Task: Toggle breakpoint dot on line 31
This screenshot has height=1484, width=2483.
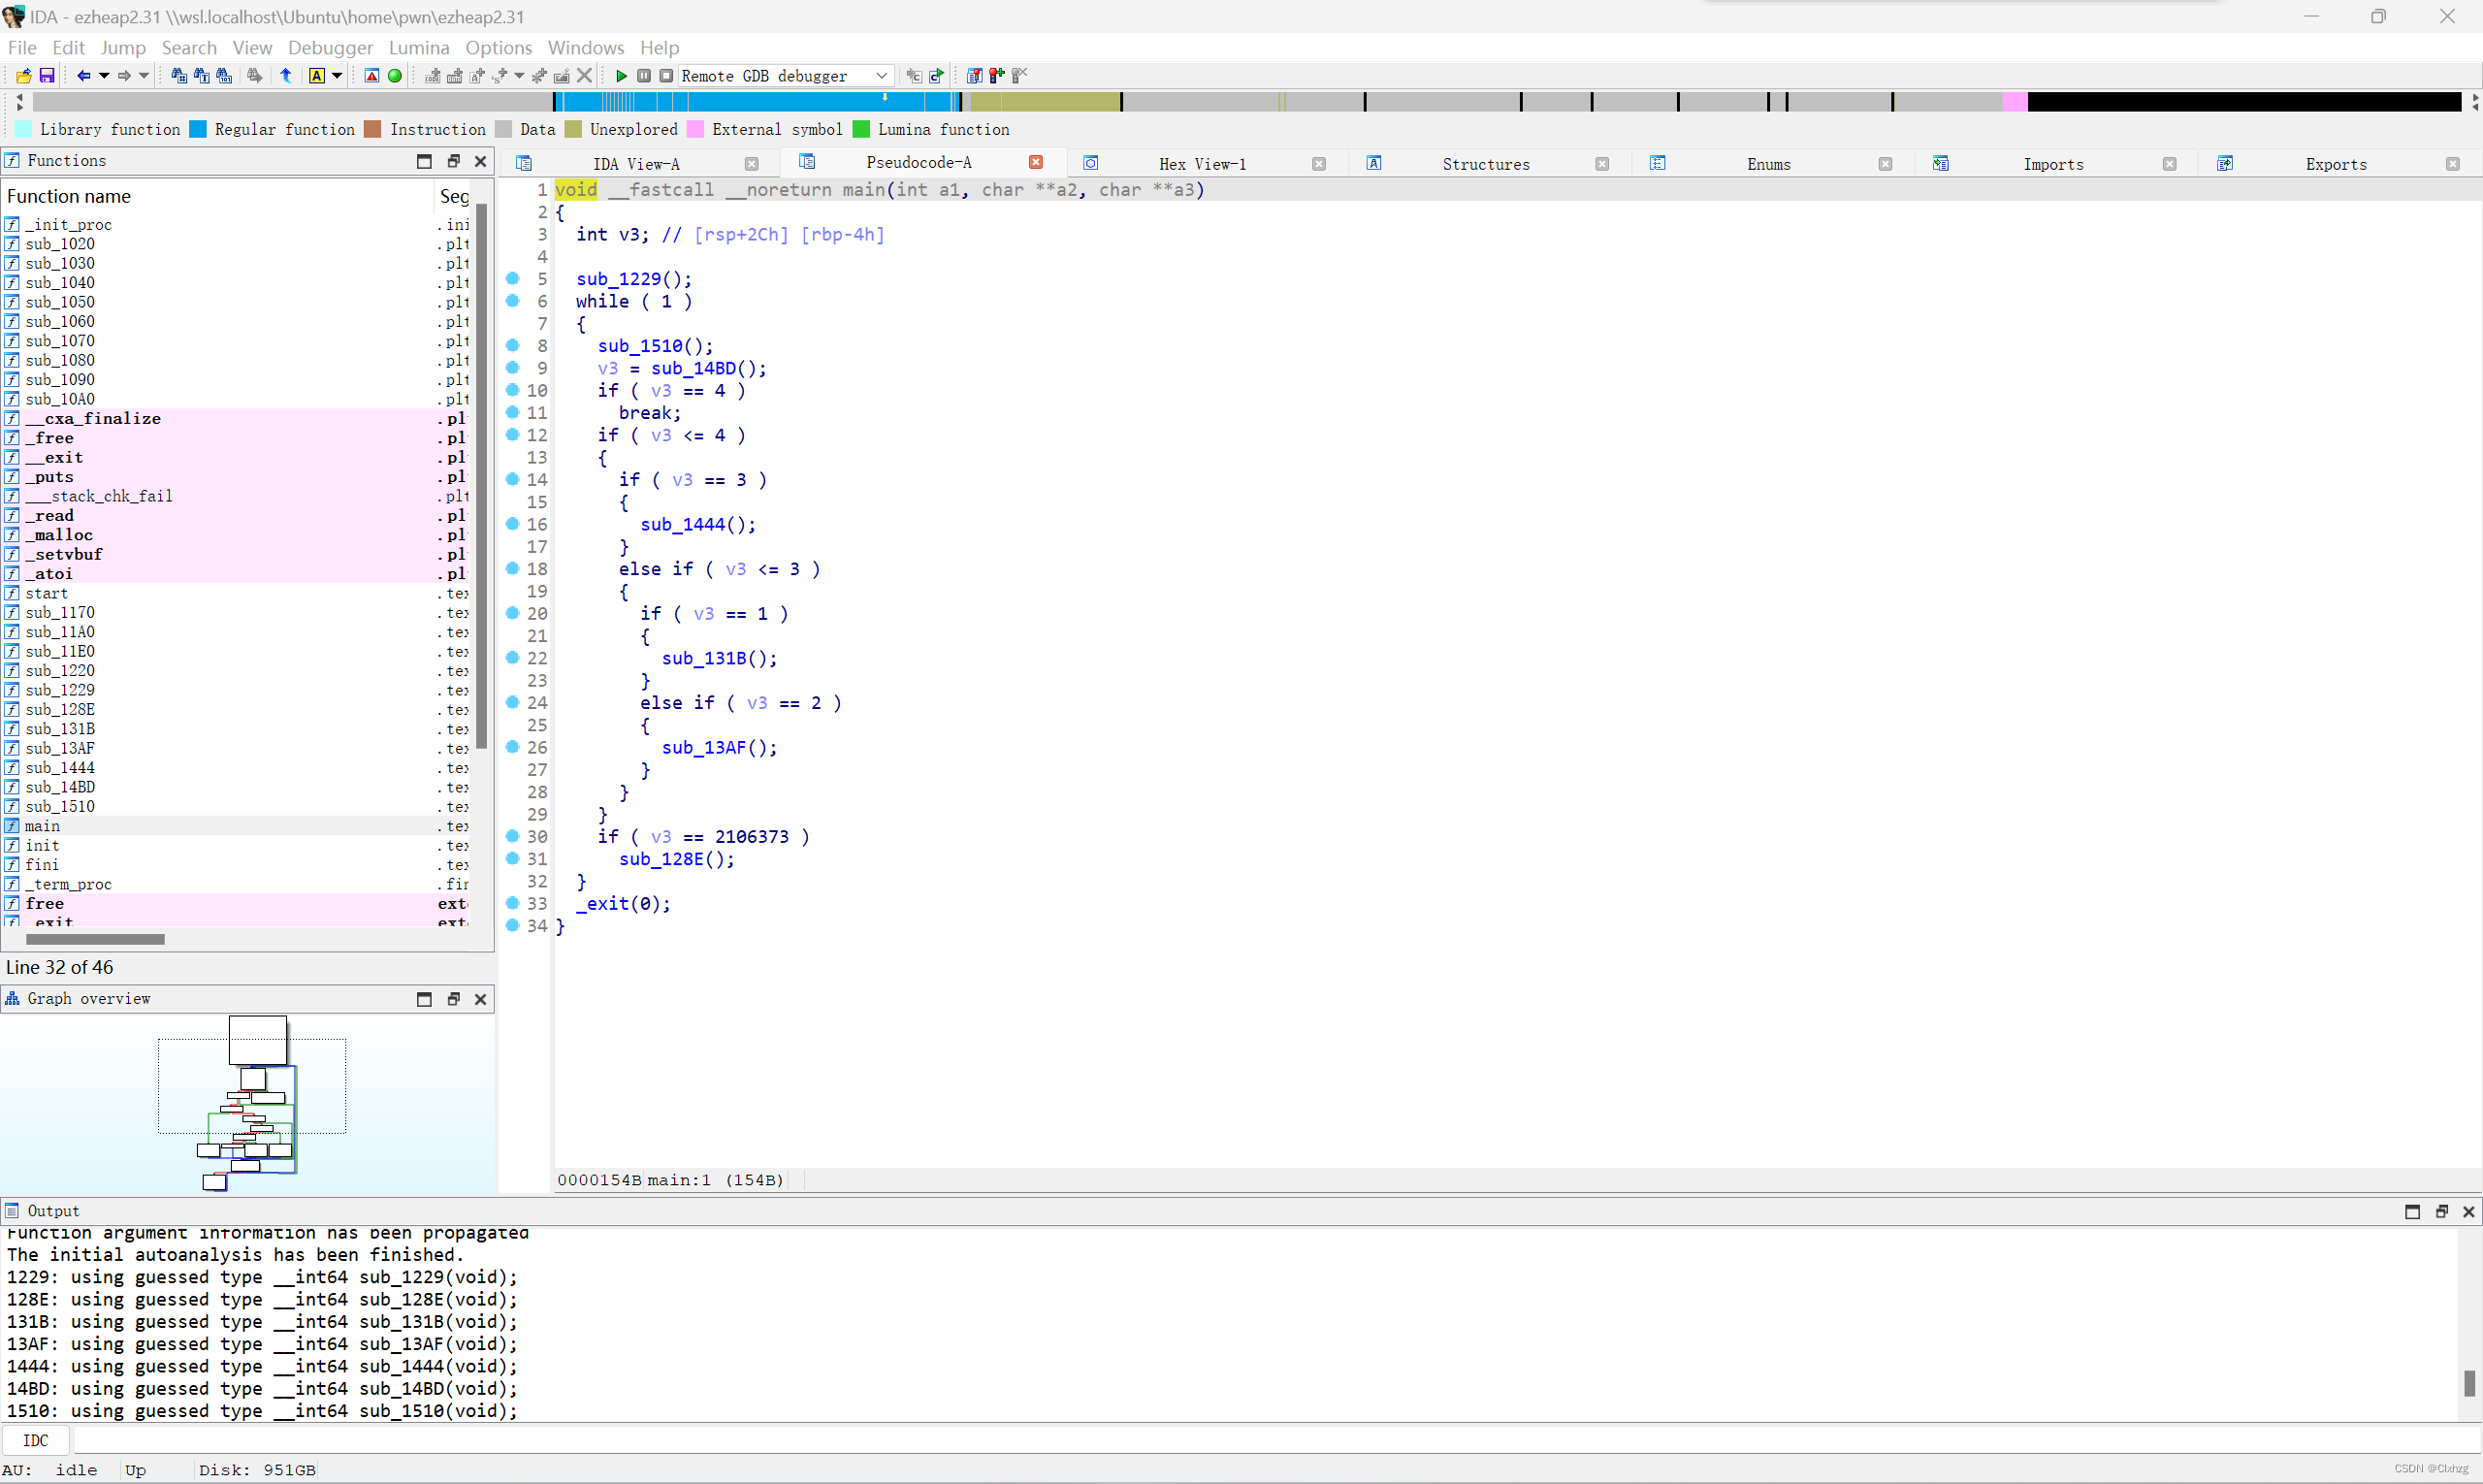Action: click(512, 859)
